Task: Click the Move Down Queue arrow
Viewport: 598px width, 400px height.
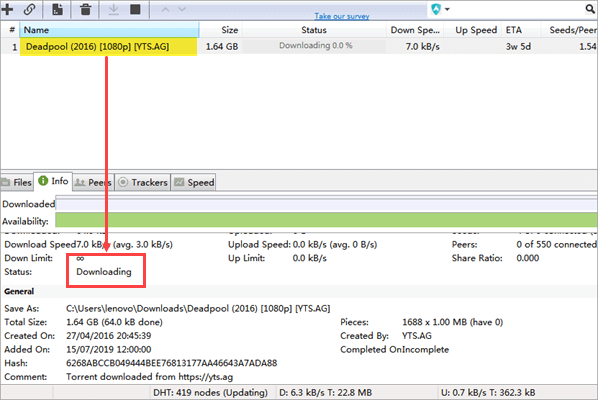Action: [x=182, y=9]
